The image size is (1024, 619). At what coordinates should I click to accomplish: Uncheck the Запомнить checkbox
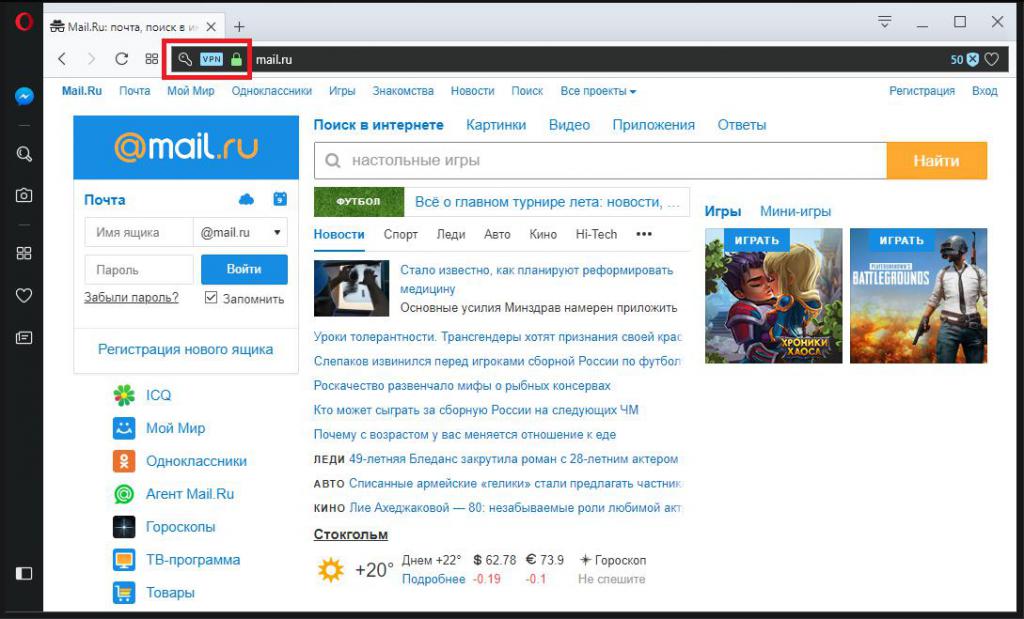[211, 298]
